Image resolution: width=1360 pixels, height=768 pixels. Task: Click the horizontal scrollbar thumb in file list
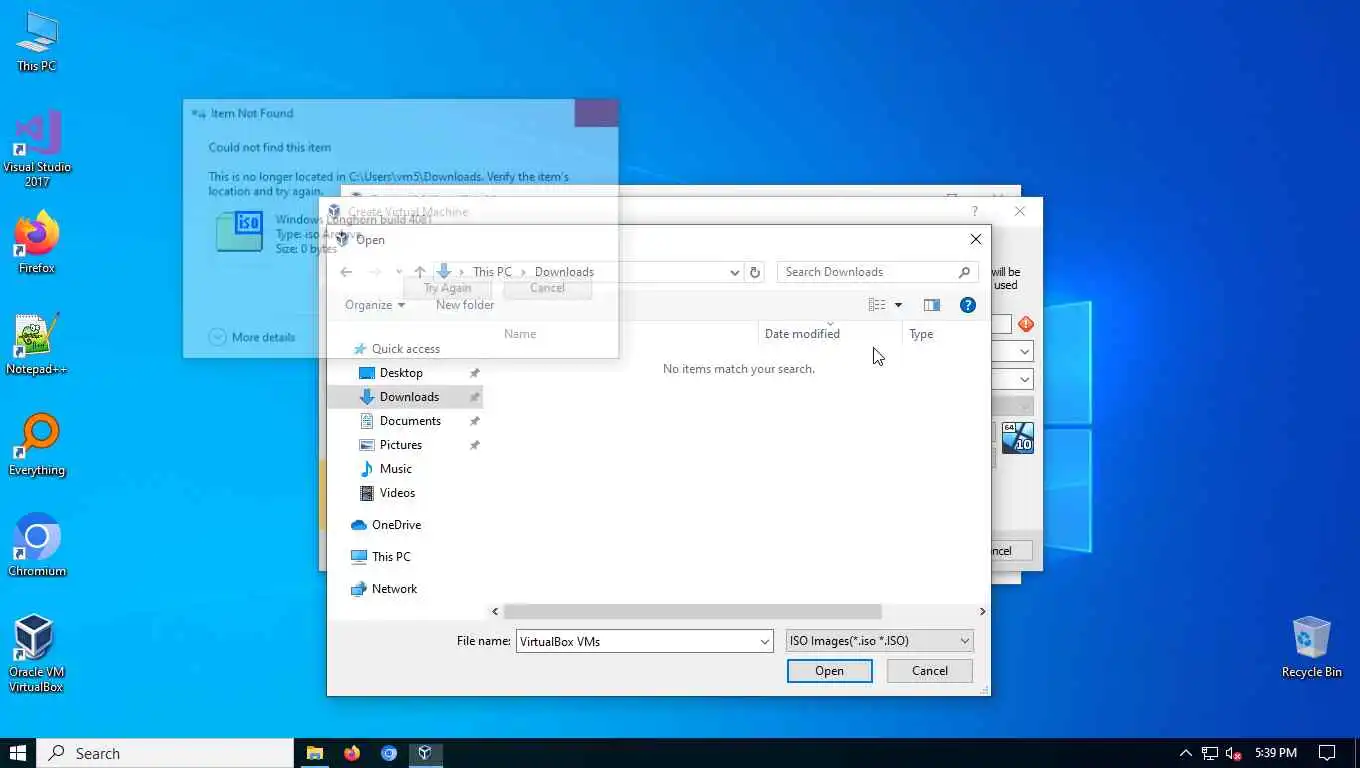pyautogui.click(x=692, y=611)
